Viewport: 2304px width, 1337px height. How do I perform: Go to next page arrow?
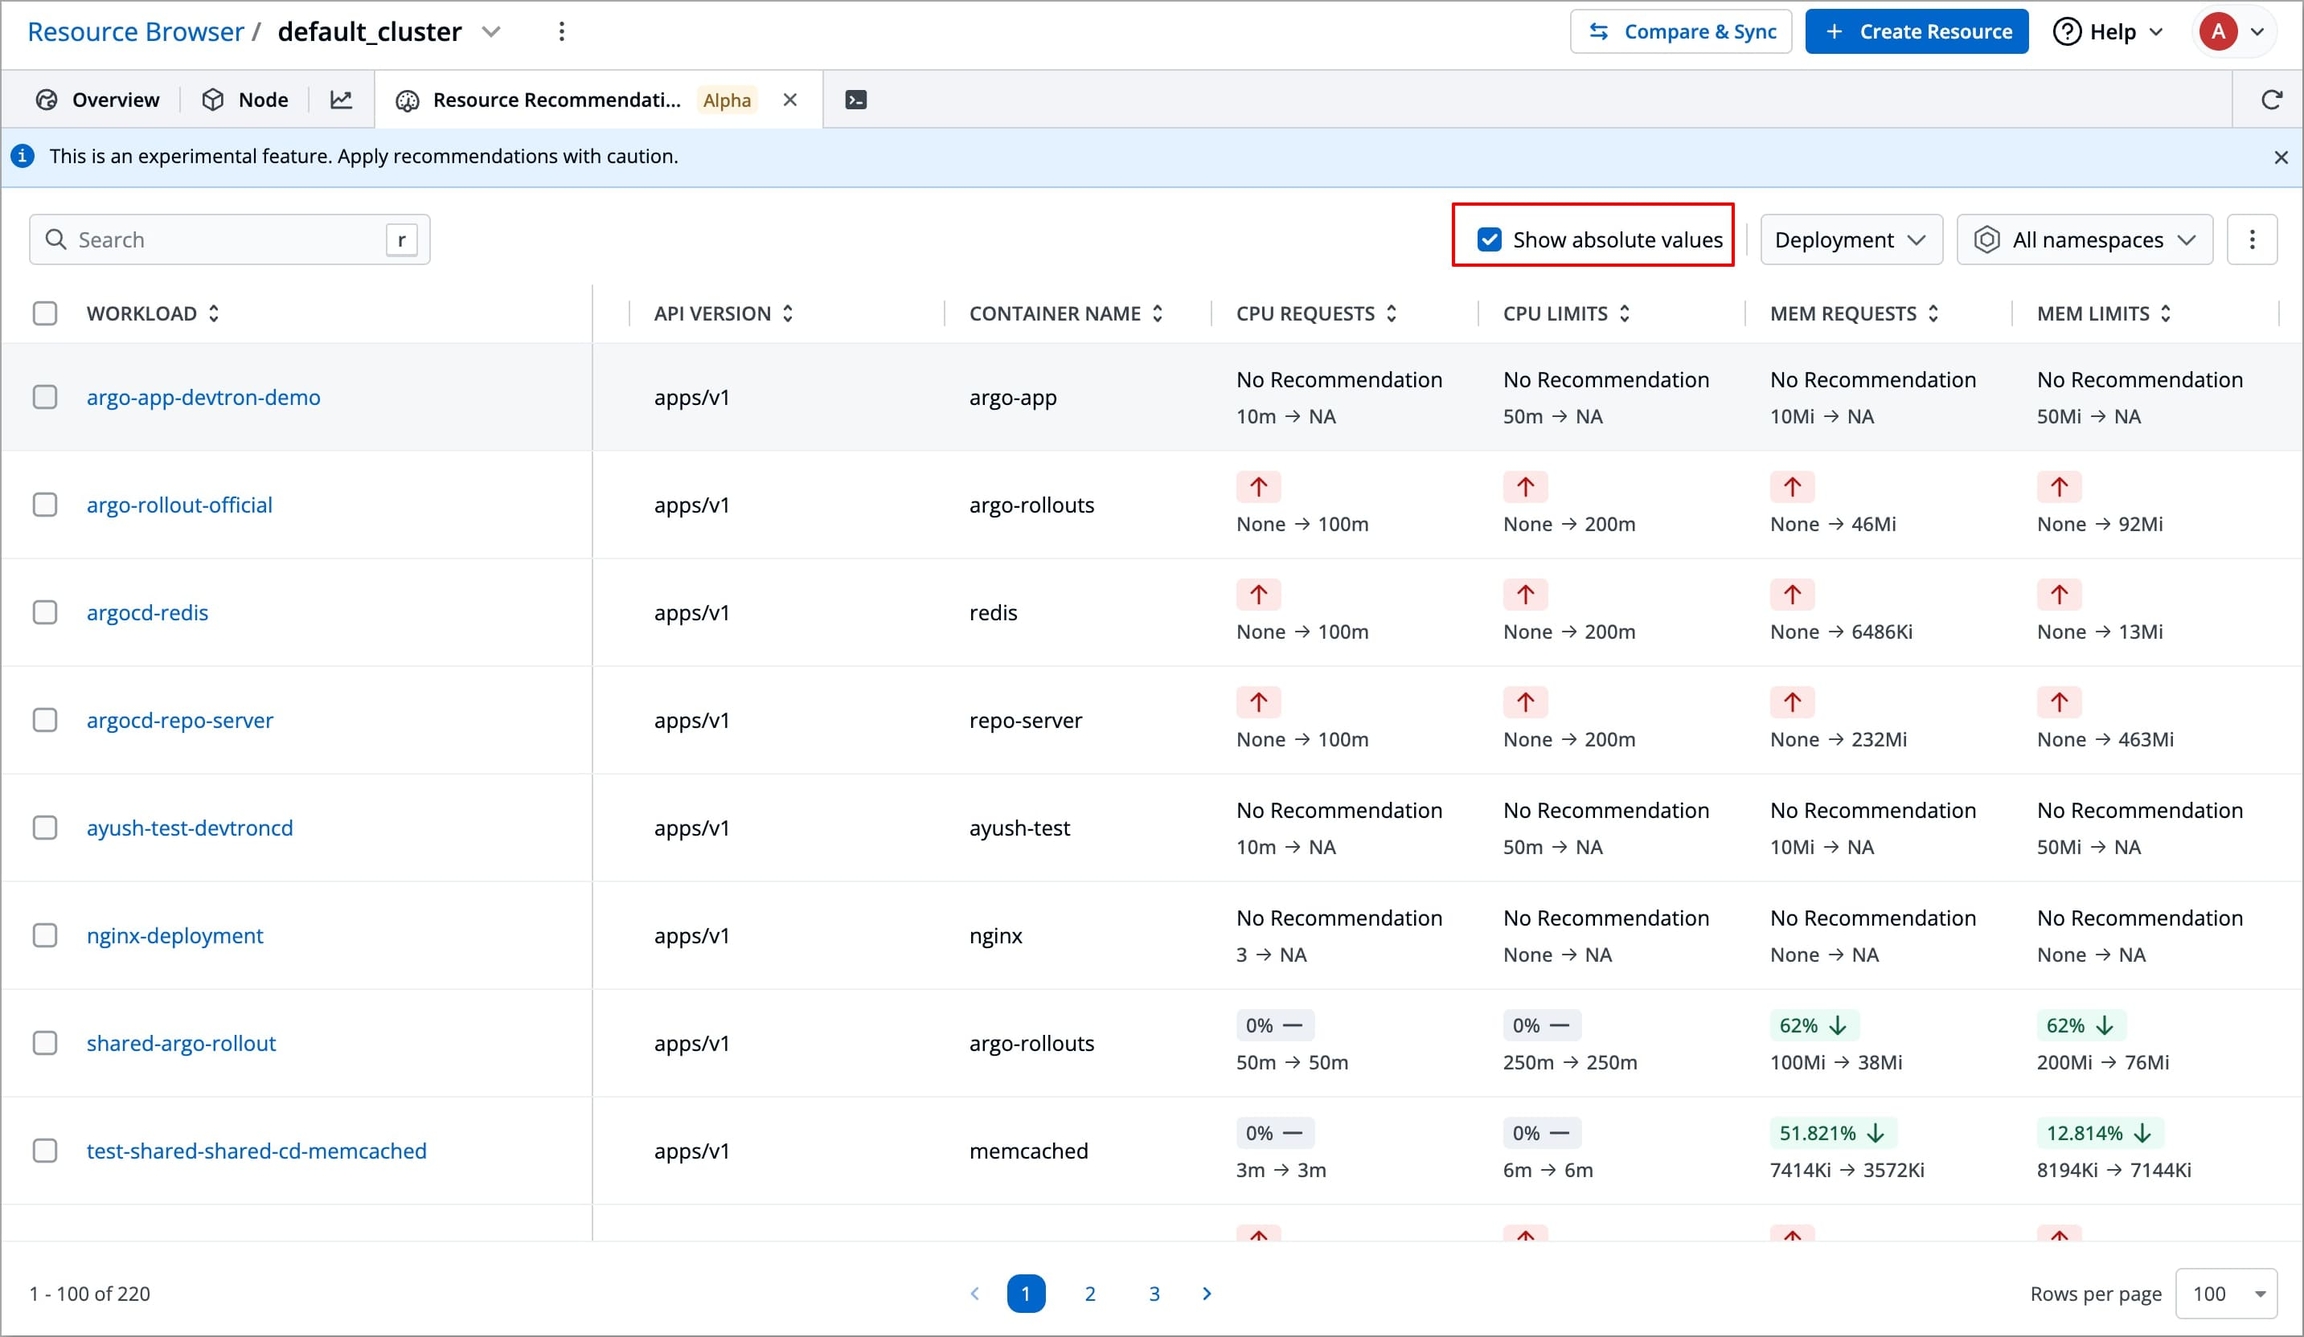click(x=1207, y=1294)
